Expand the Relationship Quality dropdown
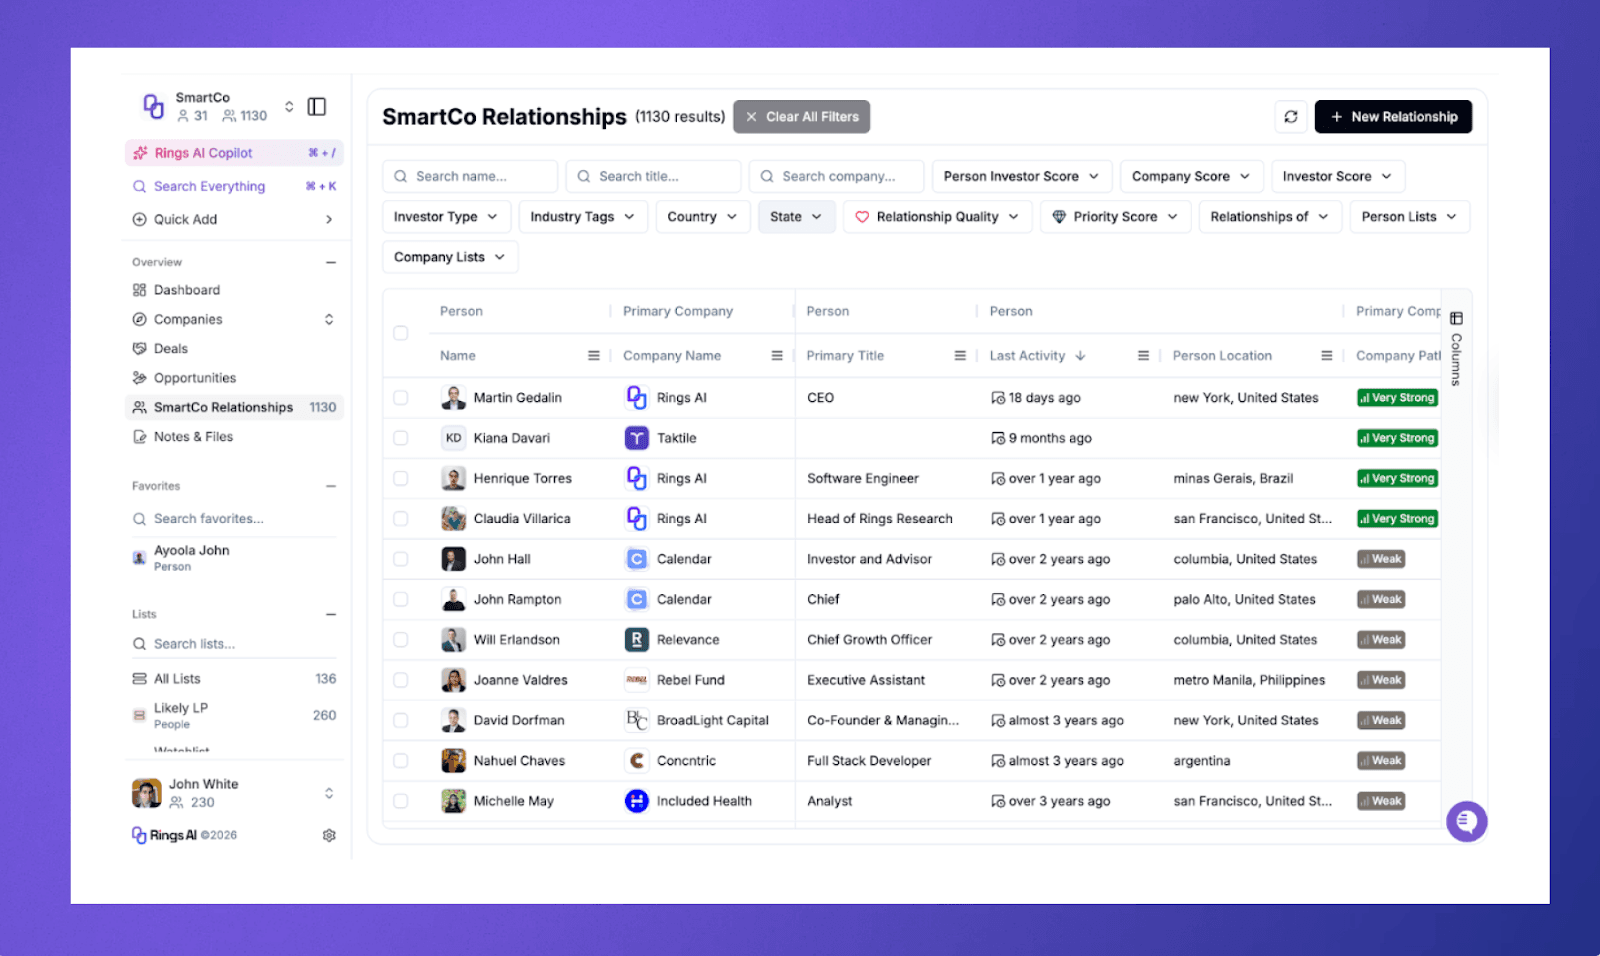 pos(937,216)
